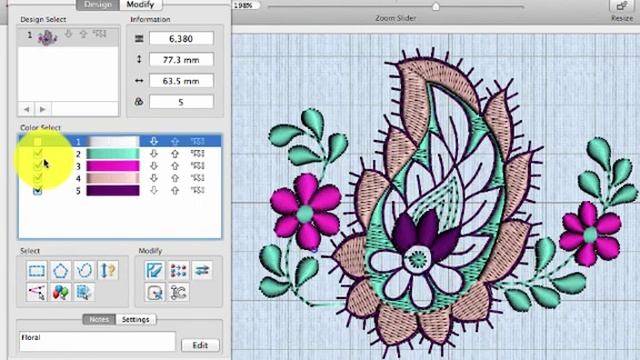Move design 1 up in Design Select
The image size is (640, 360).
(84, 34)
